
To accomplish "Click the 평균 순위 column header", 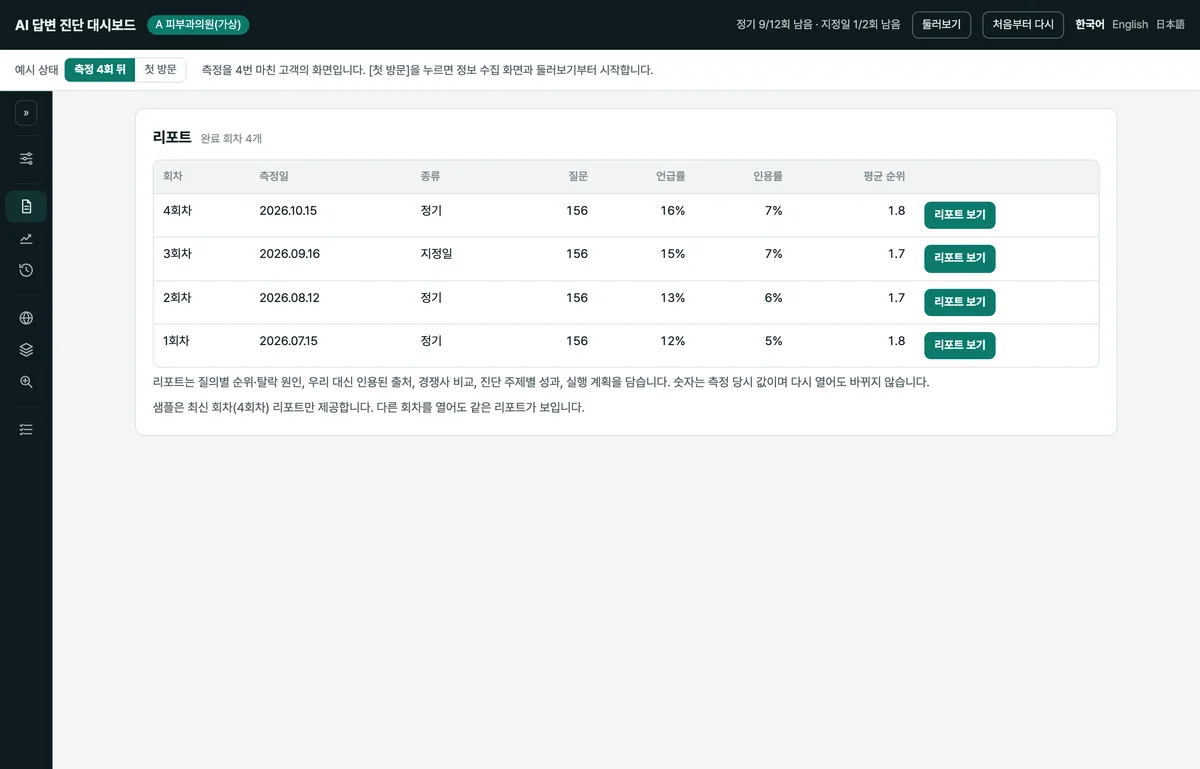I will [884, 177].
